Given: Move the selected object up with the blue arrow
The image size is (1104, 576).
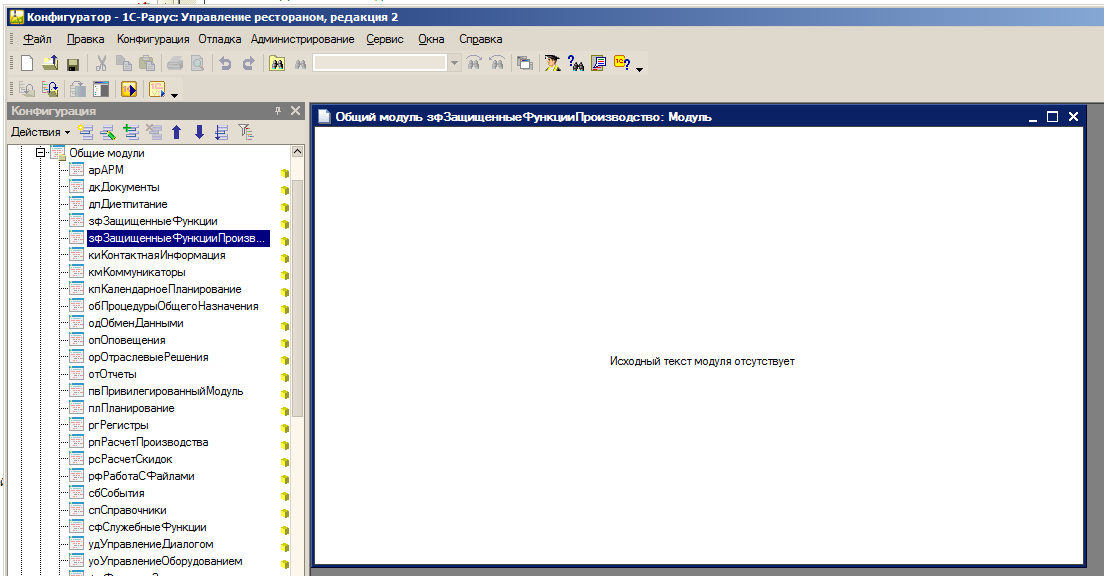Looking at the screenshot, I should pyautogui.click(x=177, y=132).
